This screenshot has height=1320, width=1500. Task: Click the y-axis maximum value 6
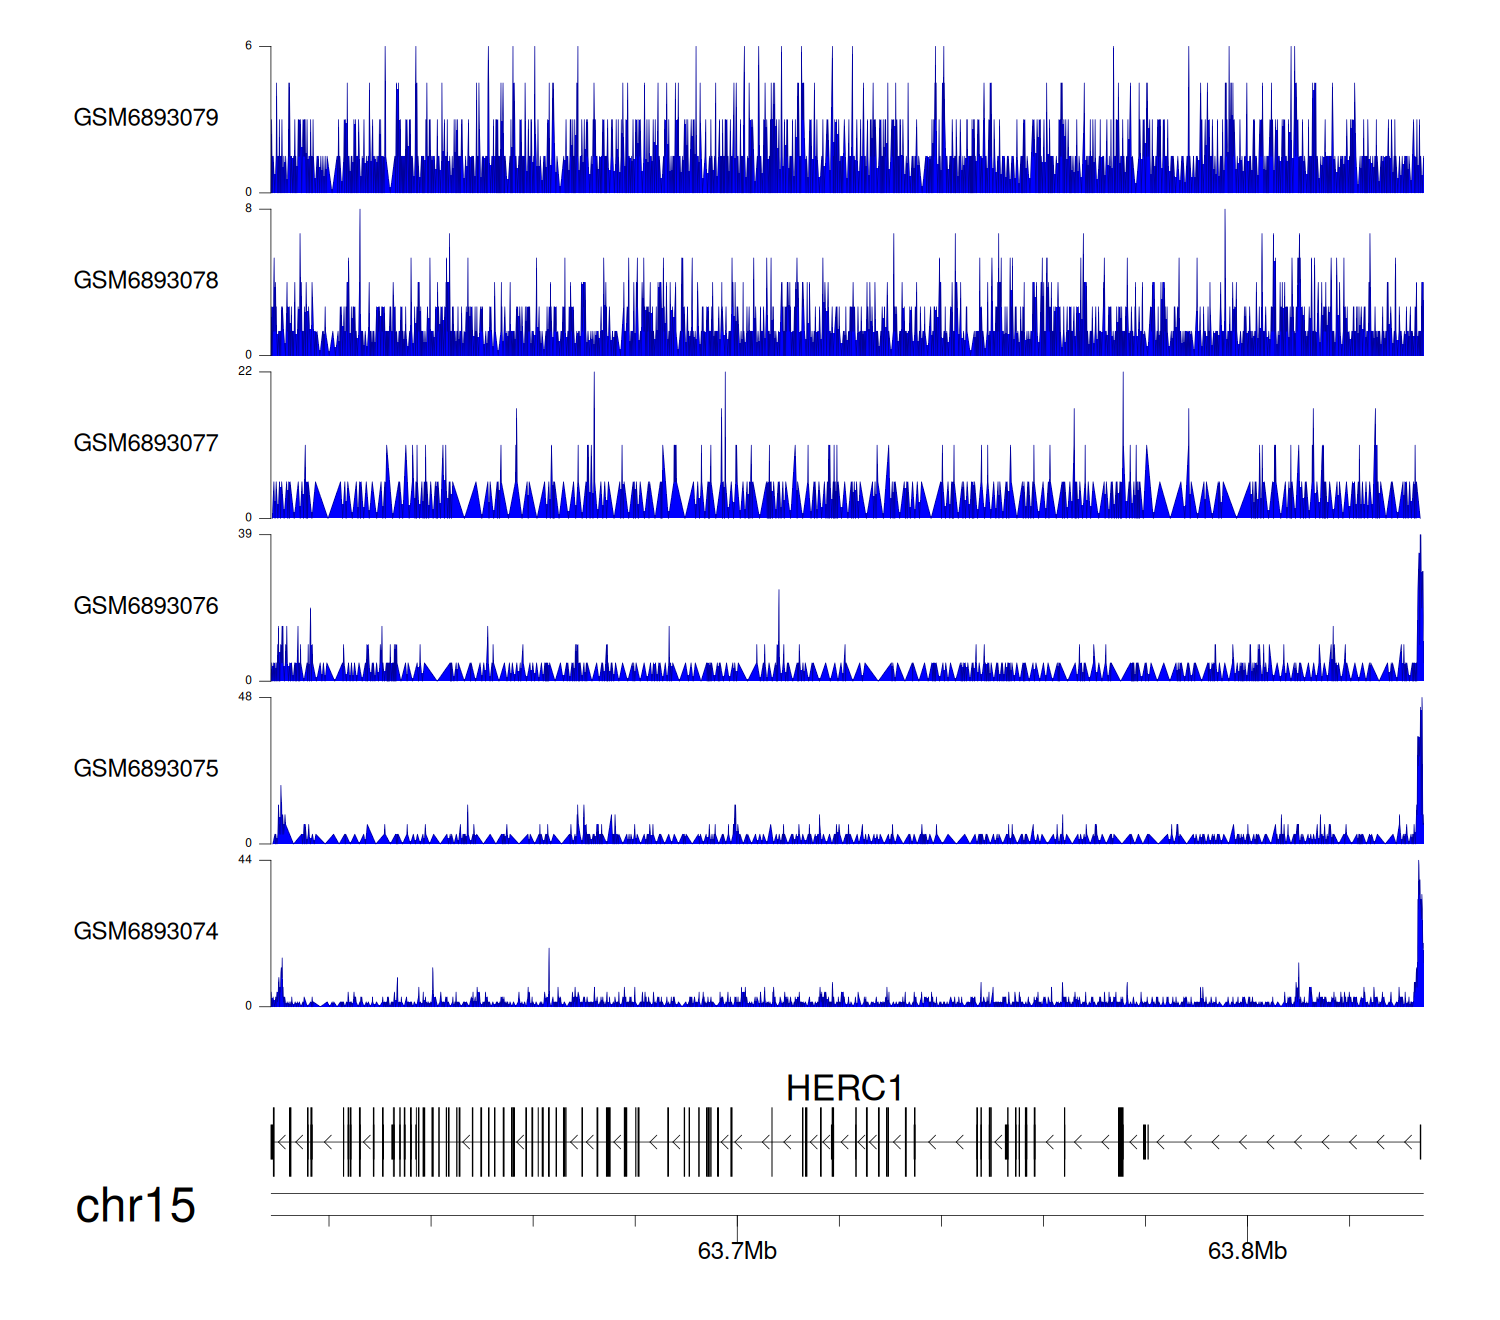pos(249,46)
